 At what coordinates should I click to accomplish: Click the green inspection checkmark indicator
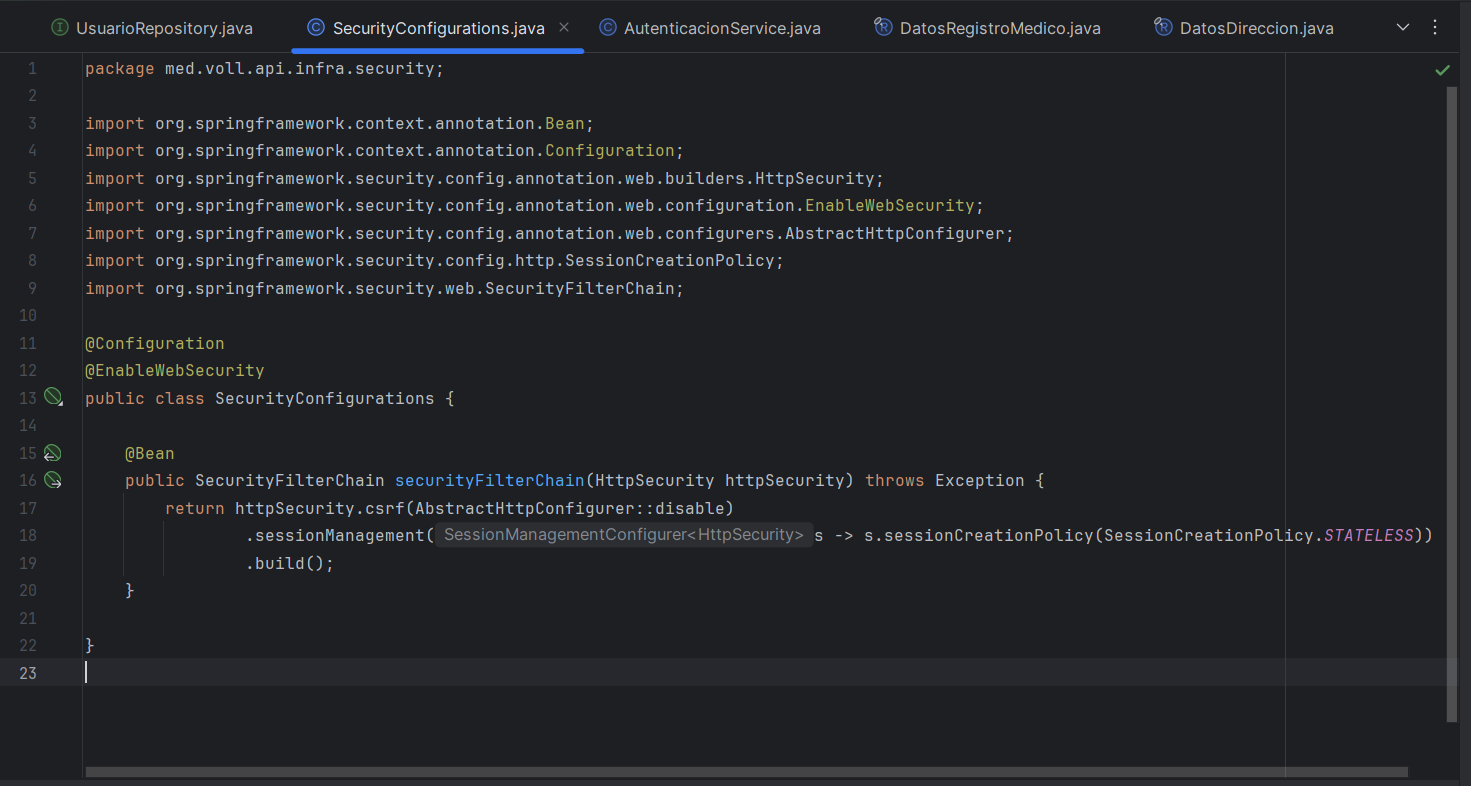[x=1442, y=70]
